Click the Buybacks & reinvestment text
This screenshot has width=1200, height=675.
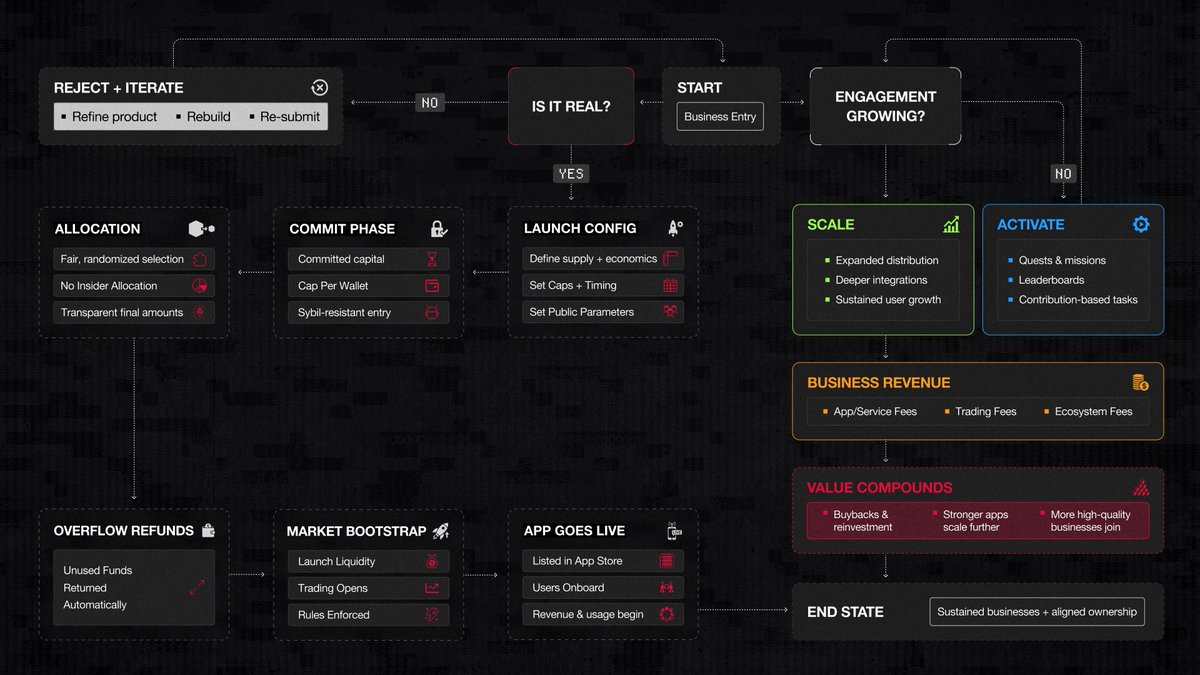coord(862,521)
